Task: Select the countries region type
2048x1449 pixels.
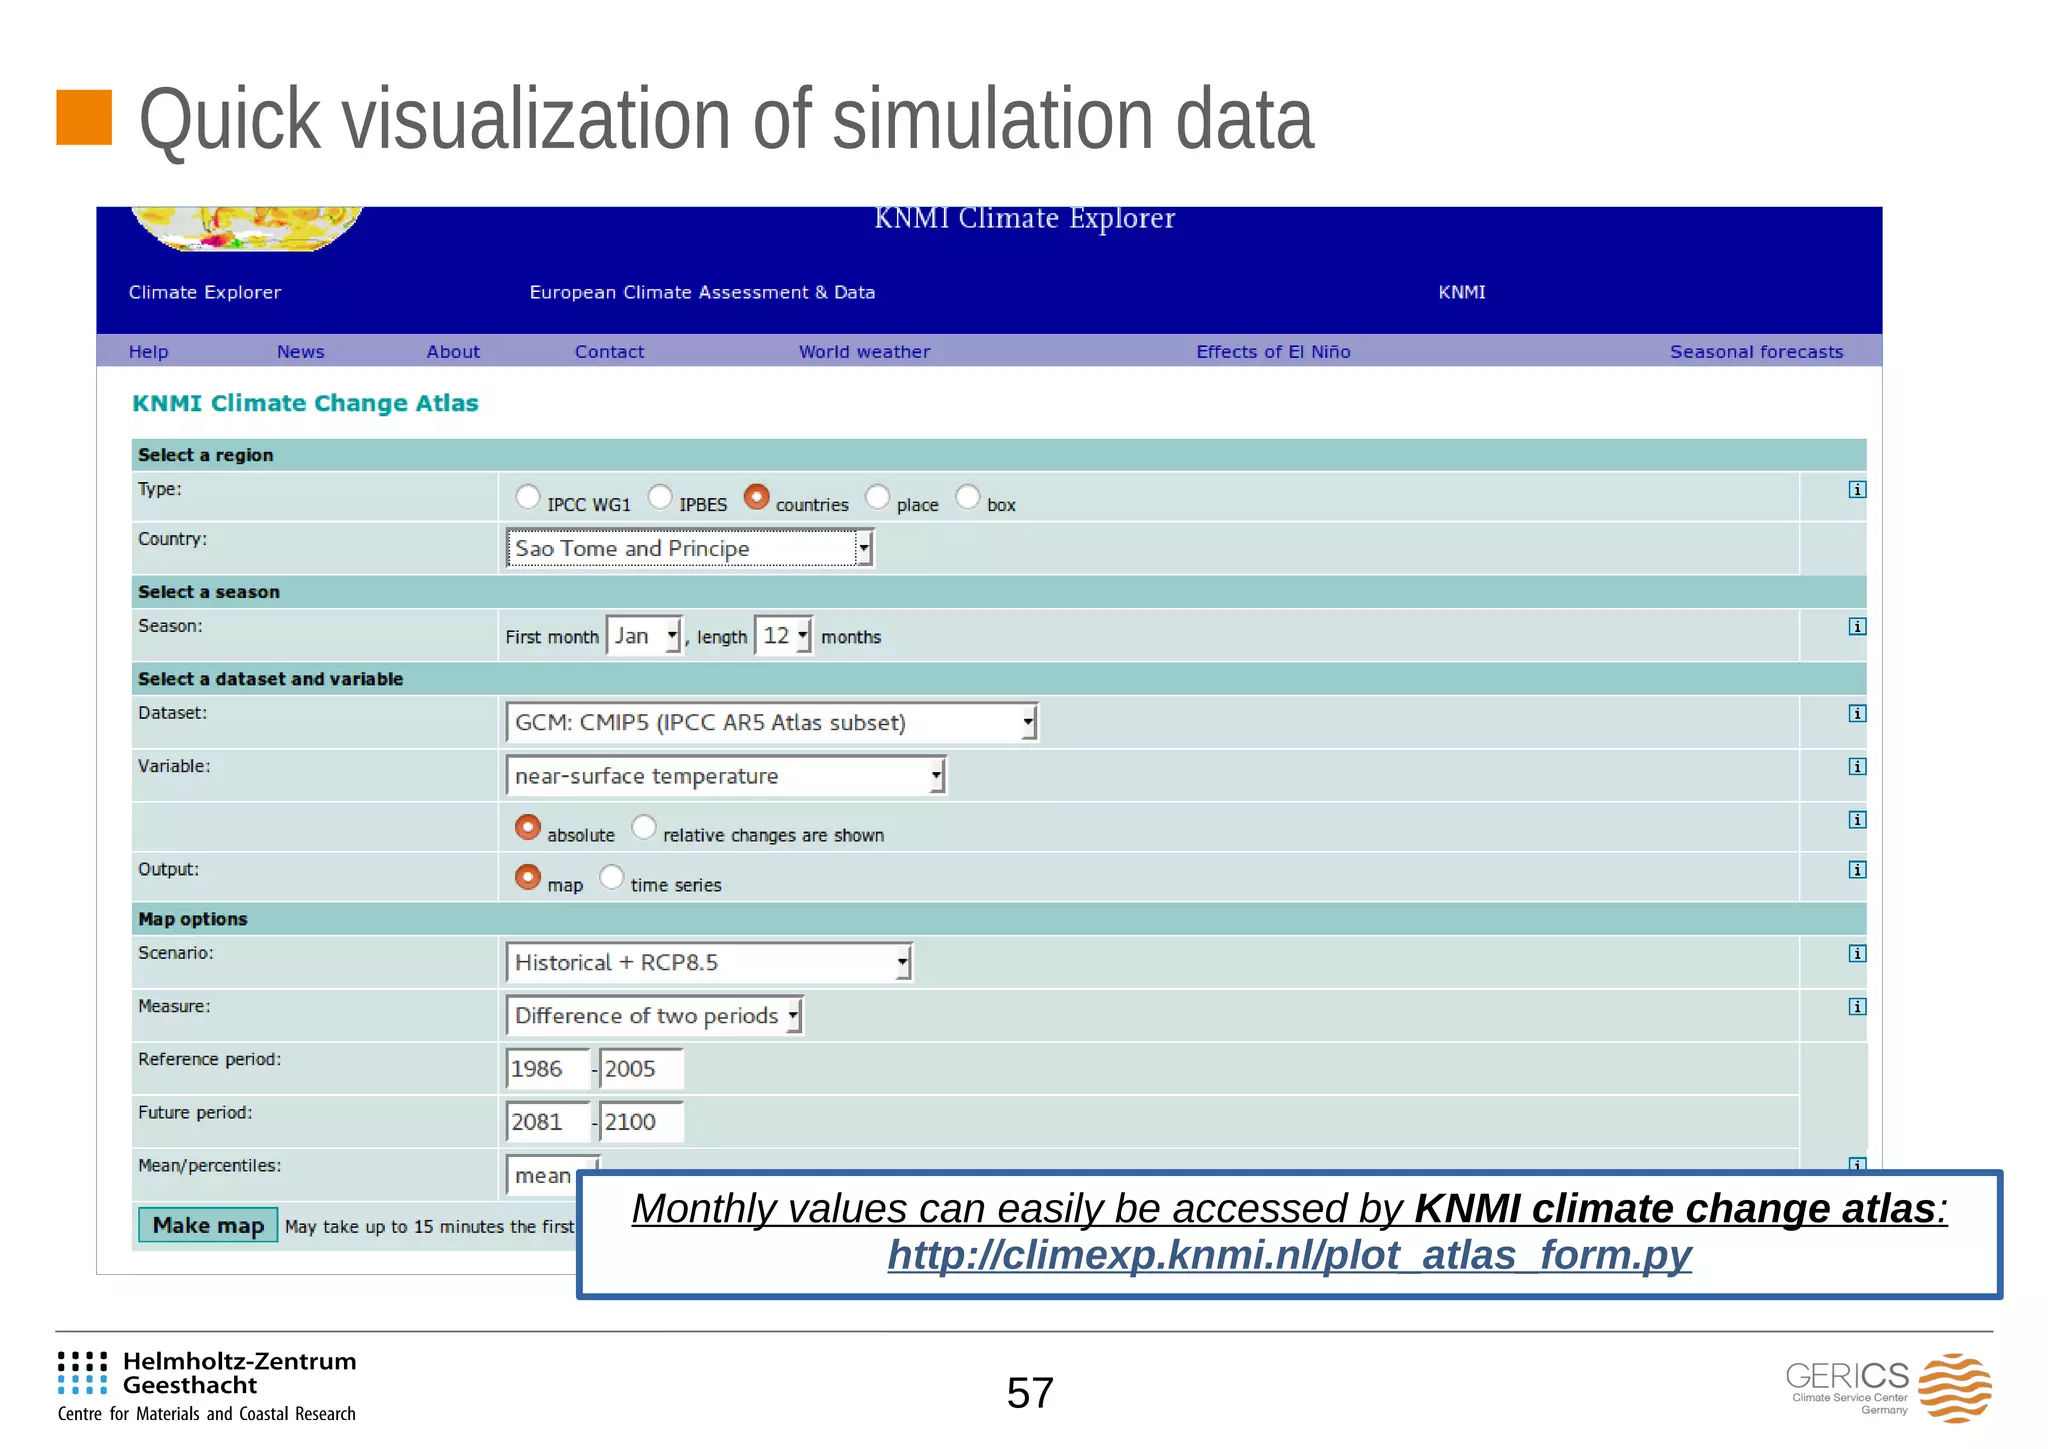Action: point(757,497)
